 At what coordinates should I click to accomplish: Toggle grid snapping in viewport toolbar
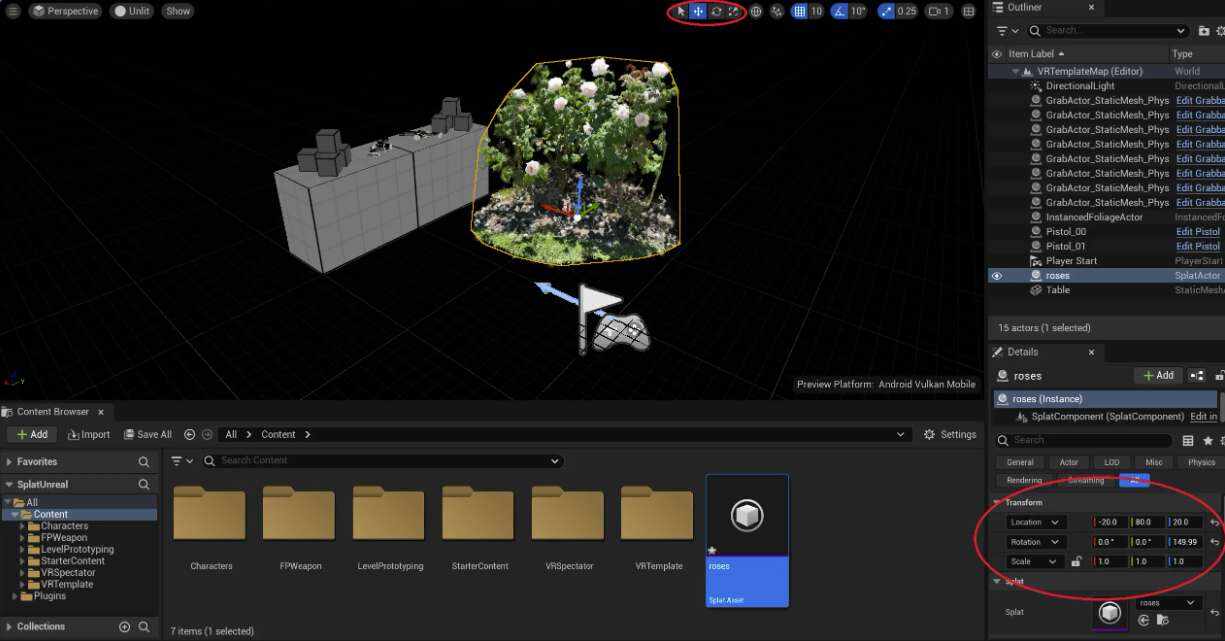(x=799, y=11)
